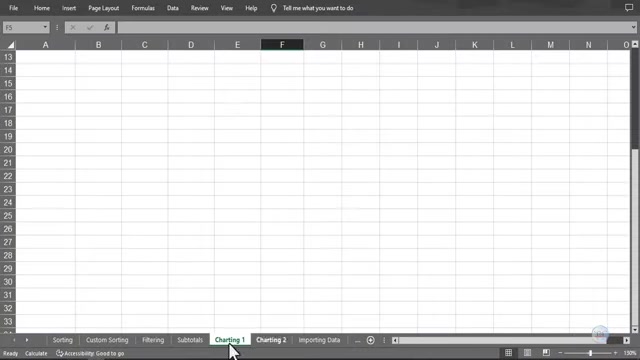This screenshot has width=640, height=360.
Task: Select column F header
Action: [282, 45]
